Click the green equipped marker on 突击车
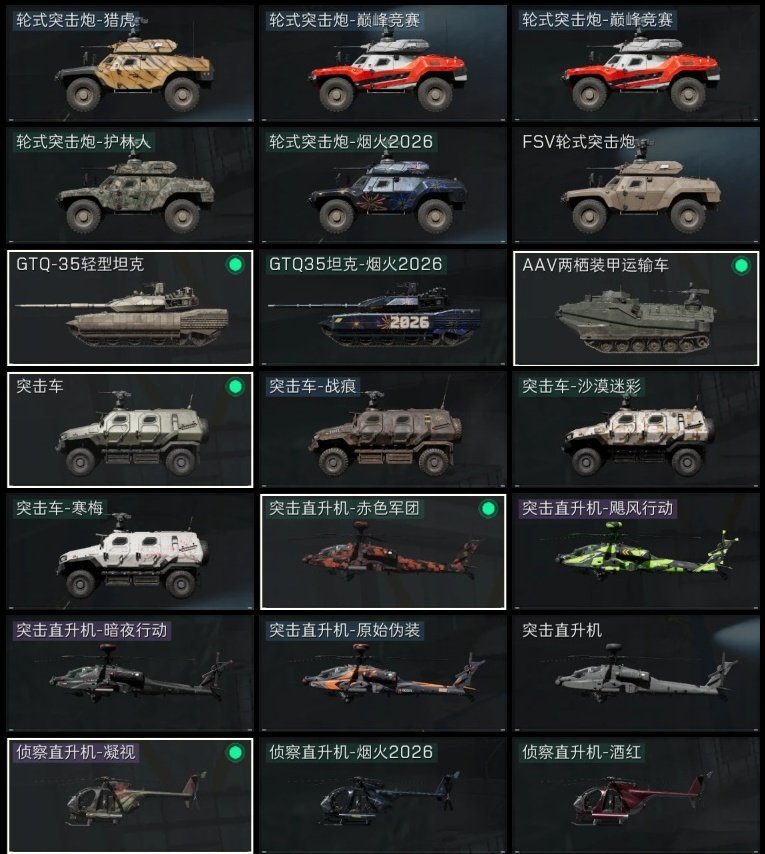The width and height of the screenshot is (765, 854). [235, 387]
